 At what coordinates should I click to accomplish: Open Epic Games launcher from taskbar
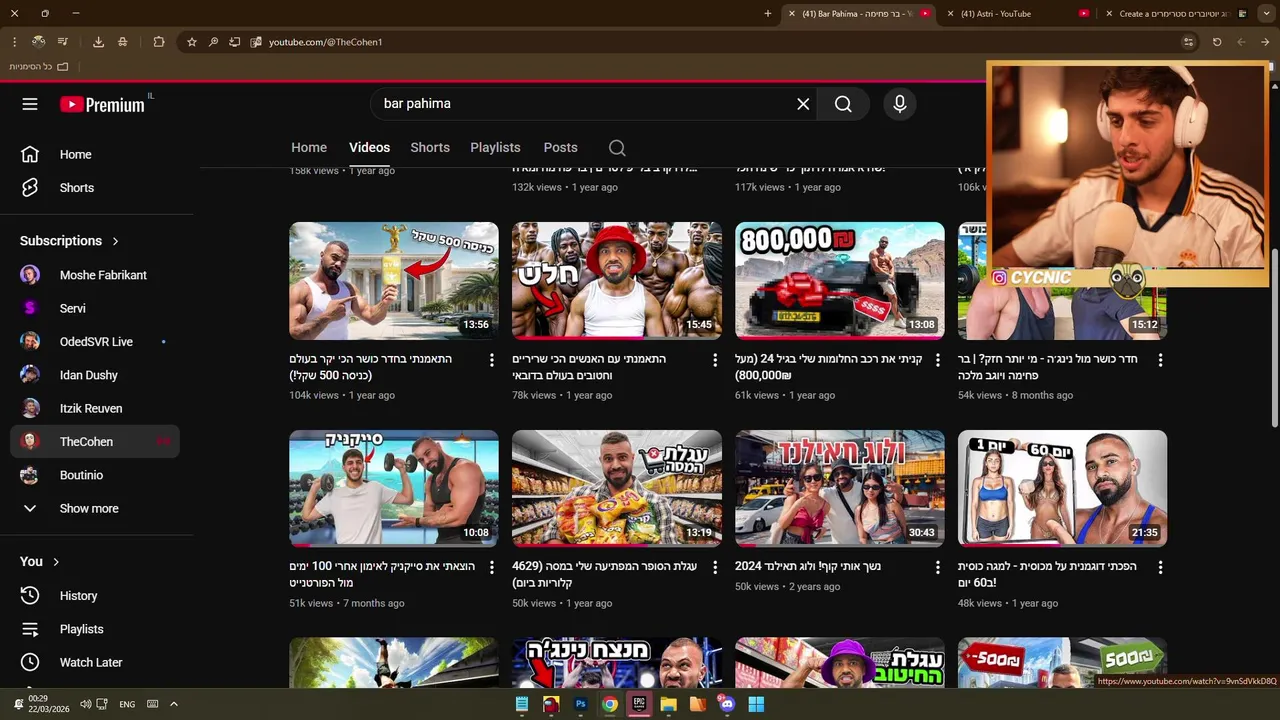click(x=639, y=704)
